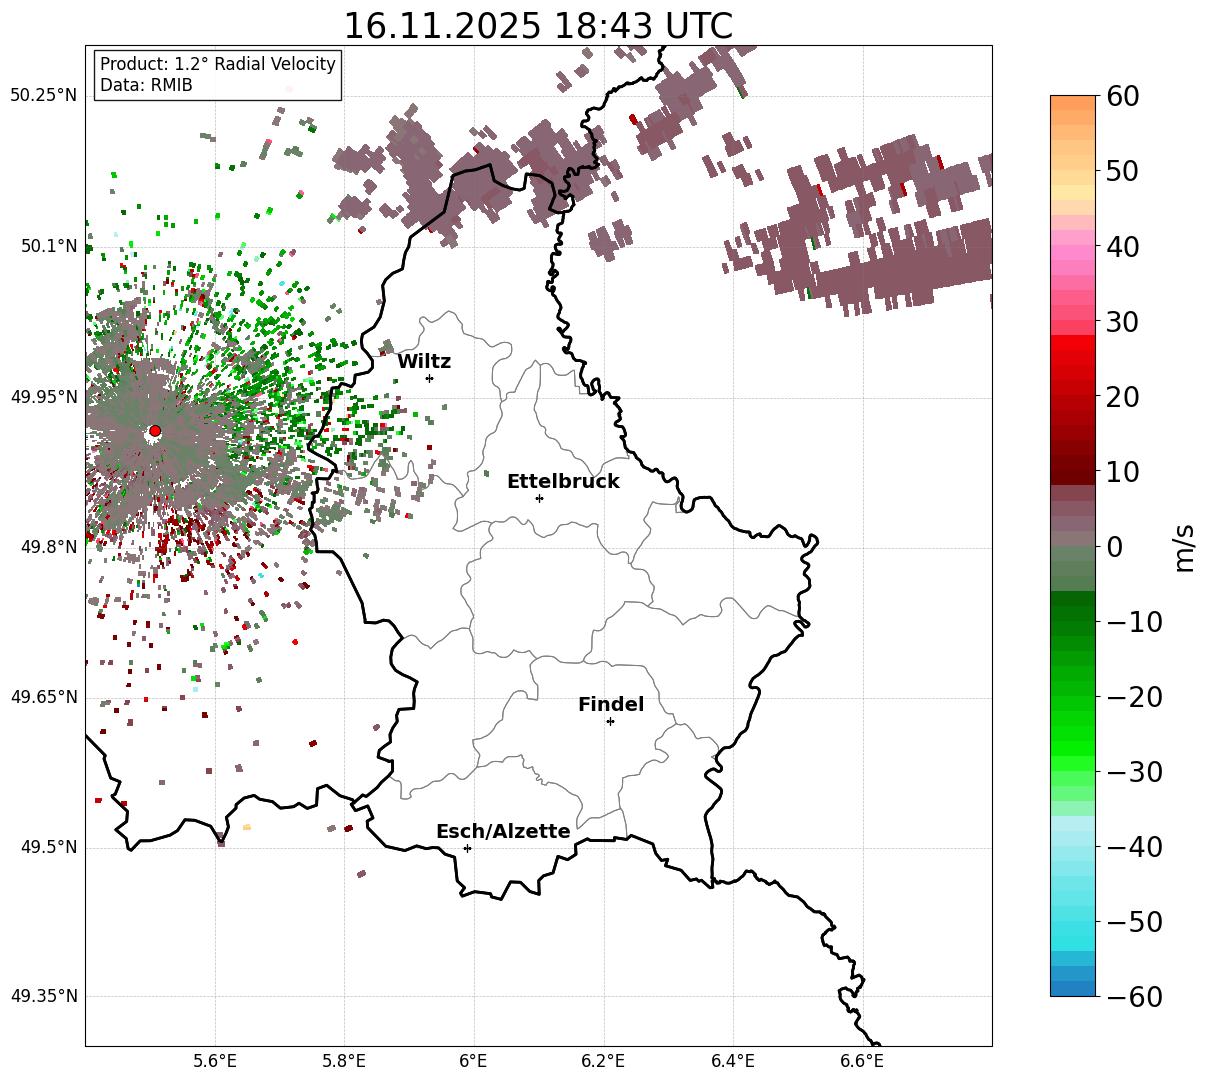The height and width of the screenshot is (1081, 1207).
Task: Click the 10 colorbar tick label
Action: pyautogui.click(x=1122, y=471)
